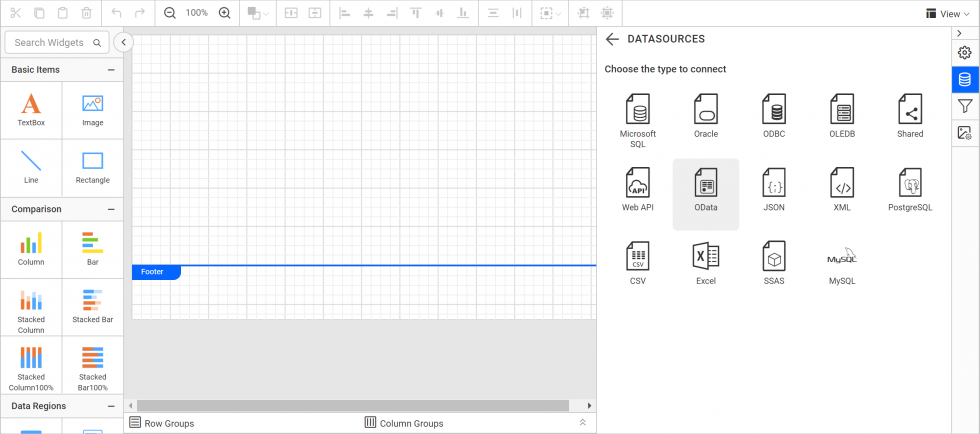This screenshot has width=980, height=434.
Task: Choose Oracle datasource type
Action: (x=706, y=121)
